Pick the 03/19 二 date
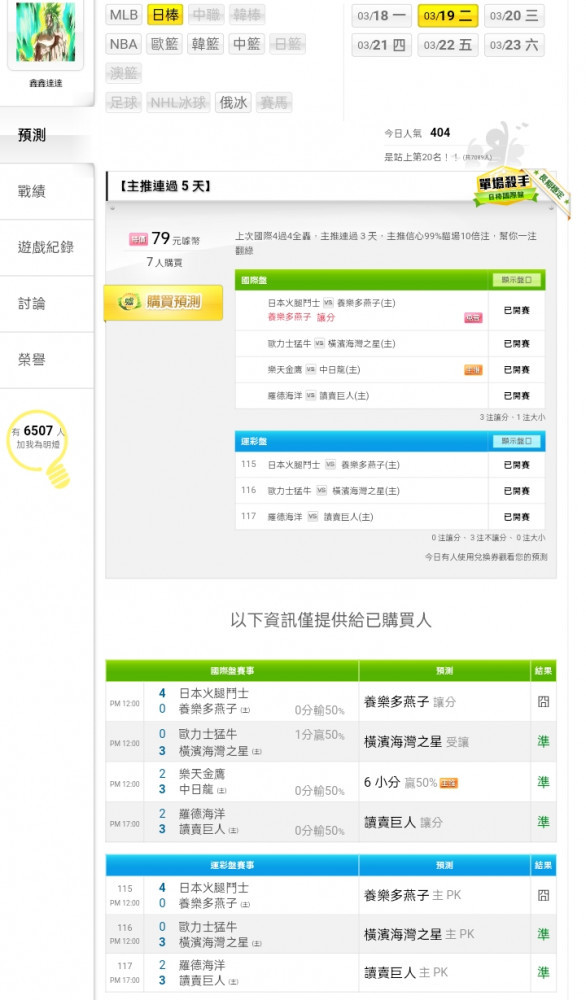586x1000 pixels. 448,16
